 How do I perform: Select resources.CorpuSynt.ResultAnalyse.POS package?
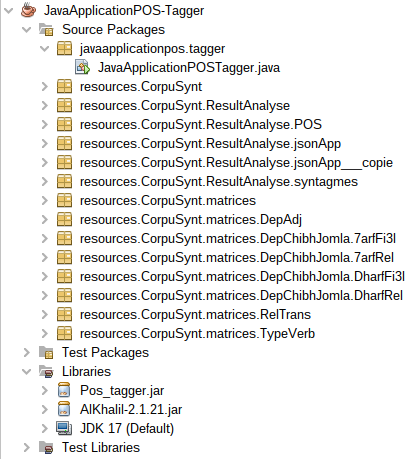[x=201, y=125]
